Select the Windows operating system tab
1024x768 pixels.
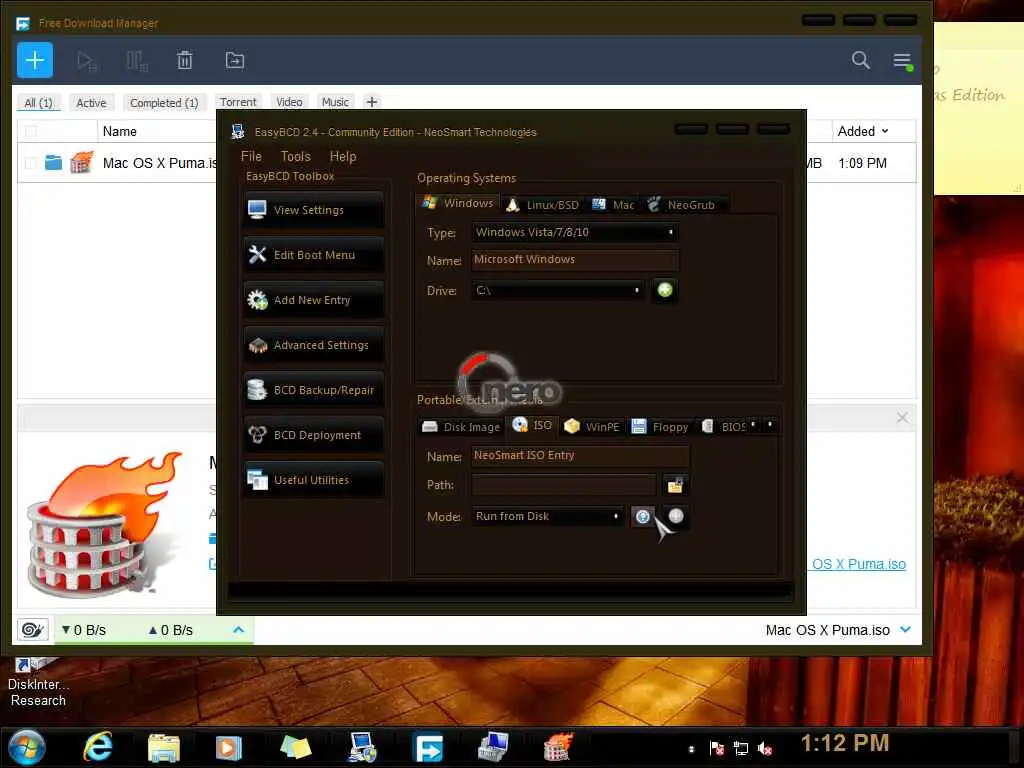[458, 203]
